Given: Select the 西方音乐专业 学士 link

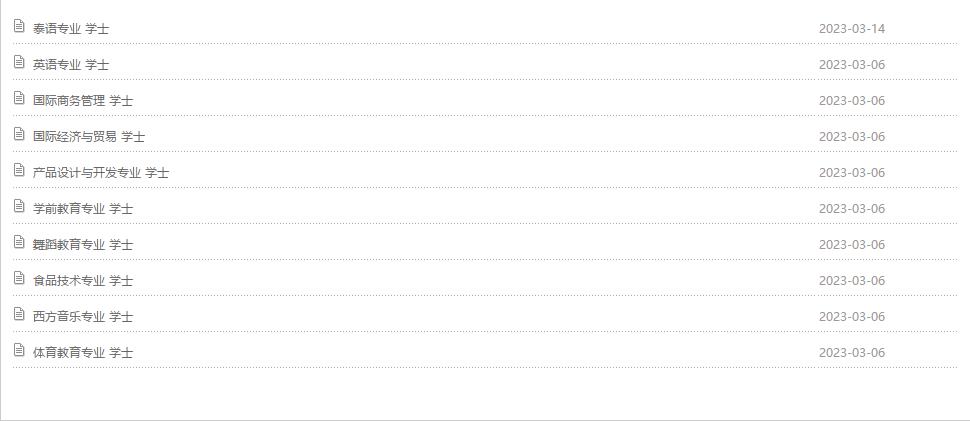Looking at the screenshot, I should click(83, 317).
